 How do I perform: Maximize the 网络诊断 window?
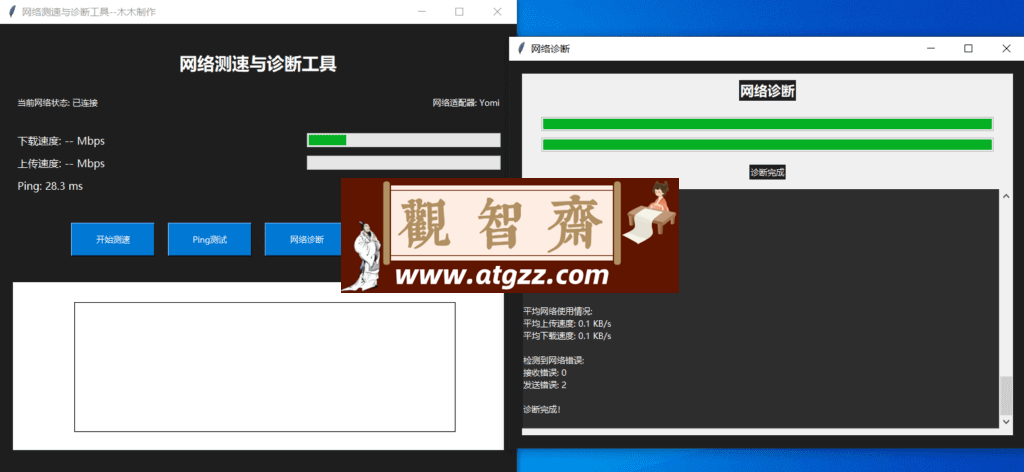tap(968, 48)
